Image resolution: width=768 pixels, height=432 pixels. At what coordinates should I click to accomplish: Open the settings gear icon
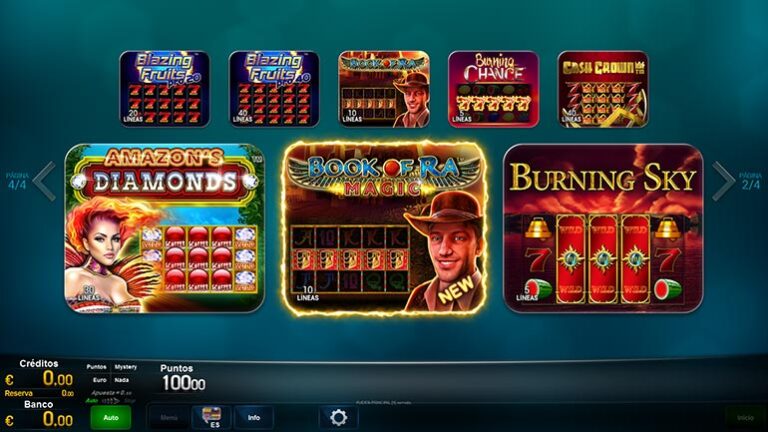coord(338,417)
